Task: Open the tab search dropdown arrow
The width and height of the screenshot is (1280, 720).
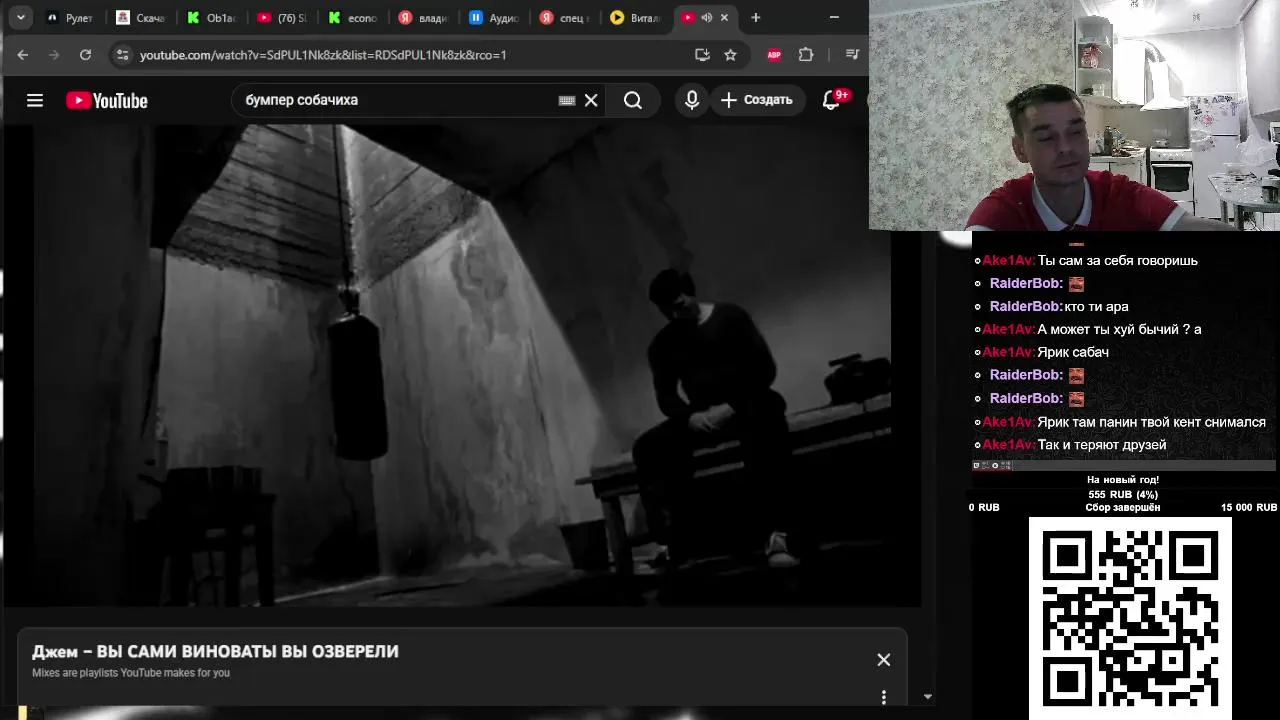Action: coord(21,18)
